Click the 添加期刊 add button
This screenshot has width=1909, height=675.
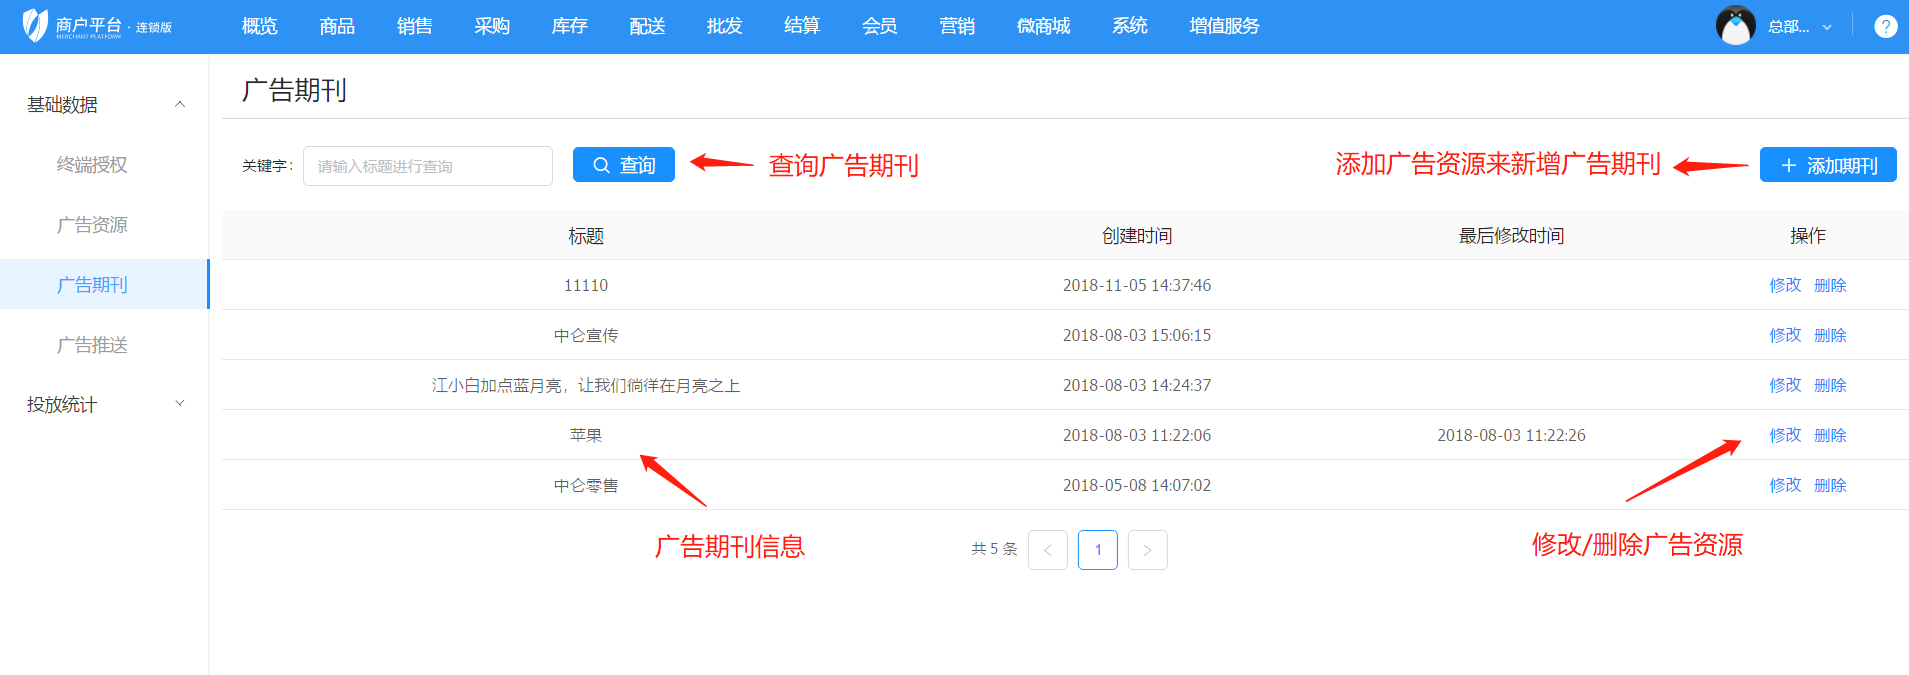tap(1827, 165)
